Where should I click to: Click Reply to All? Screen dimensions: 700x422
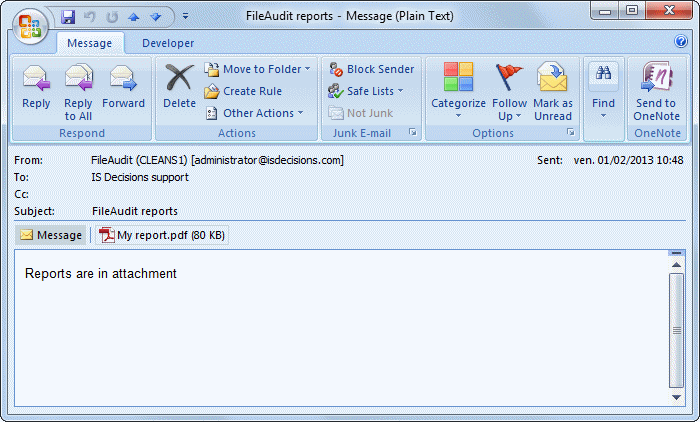click(78, 93)
